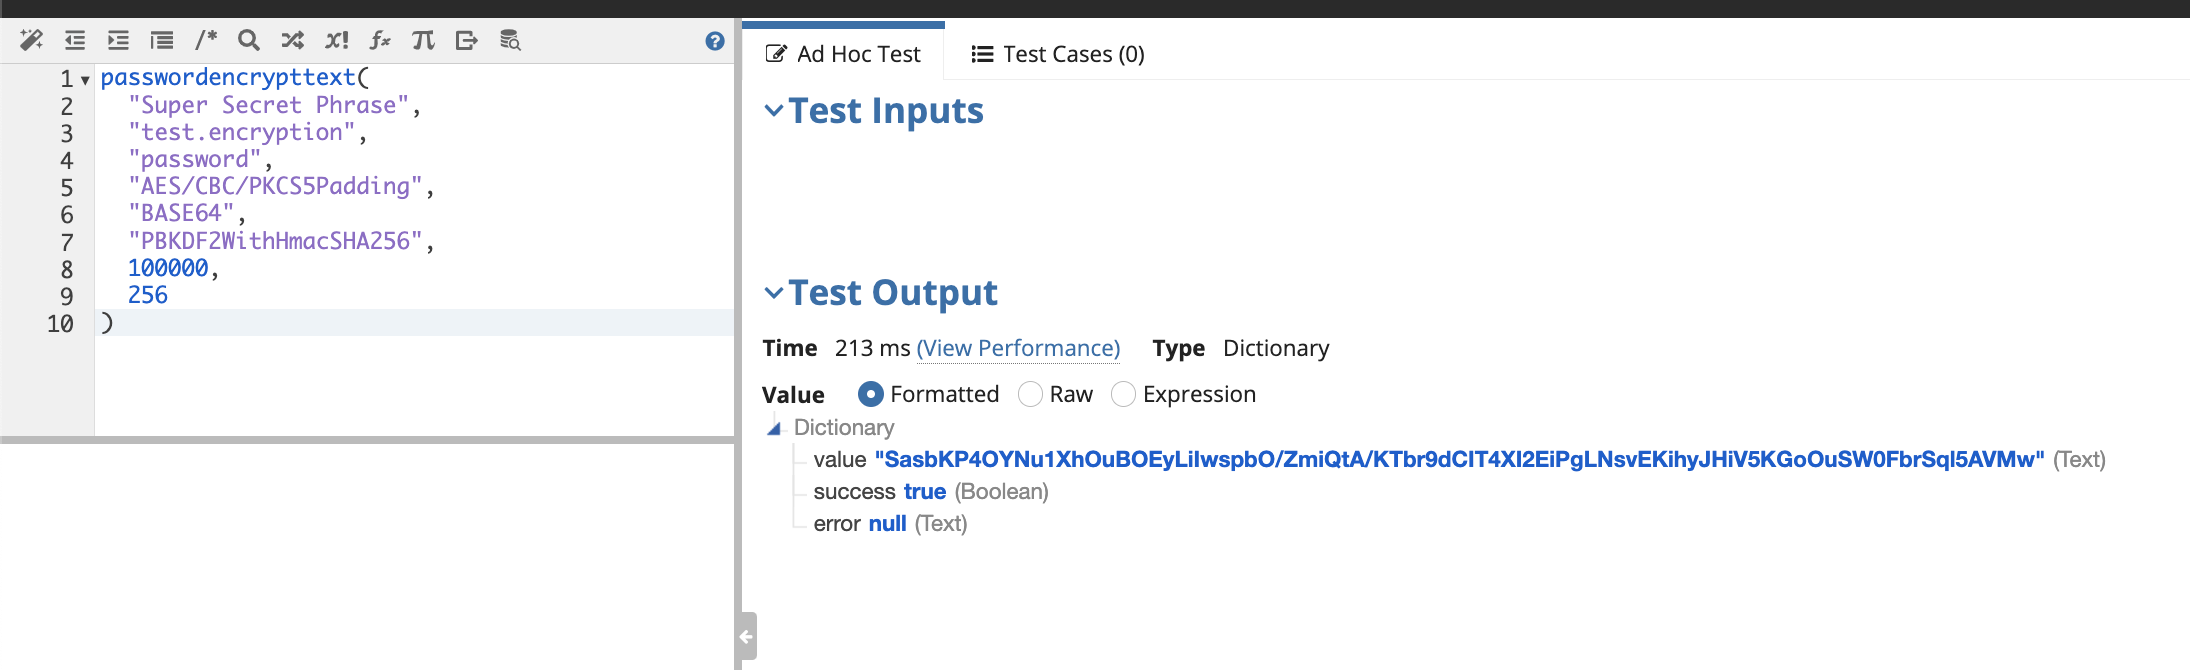The width and height of the screenshot is (2190, 670).
Task: Click the database query search icon
Action: click(x=510, y=40)
